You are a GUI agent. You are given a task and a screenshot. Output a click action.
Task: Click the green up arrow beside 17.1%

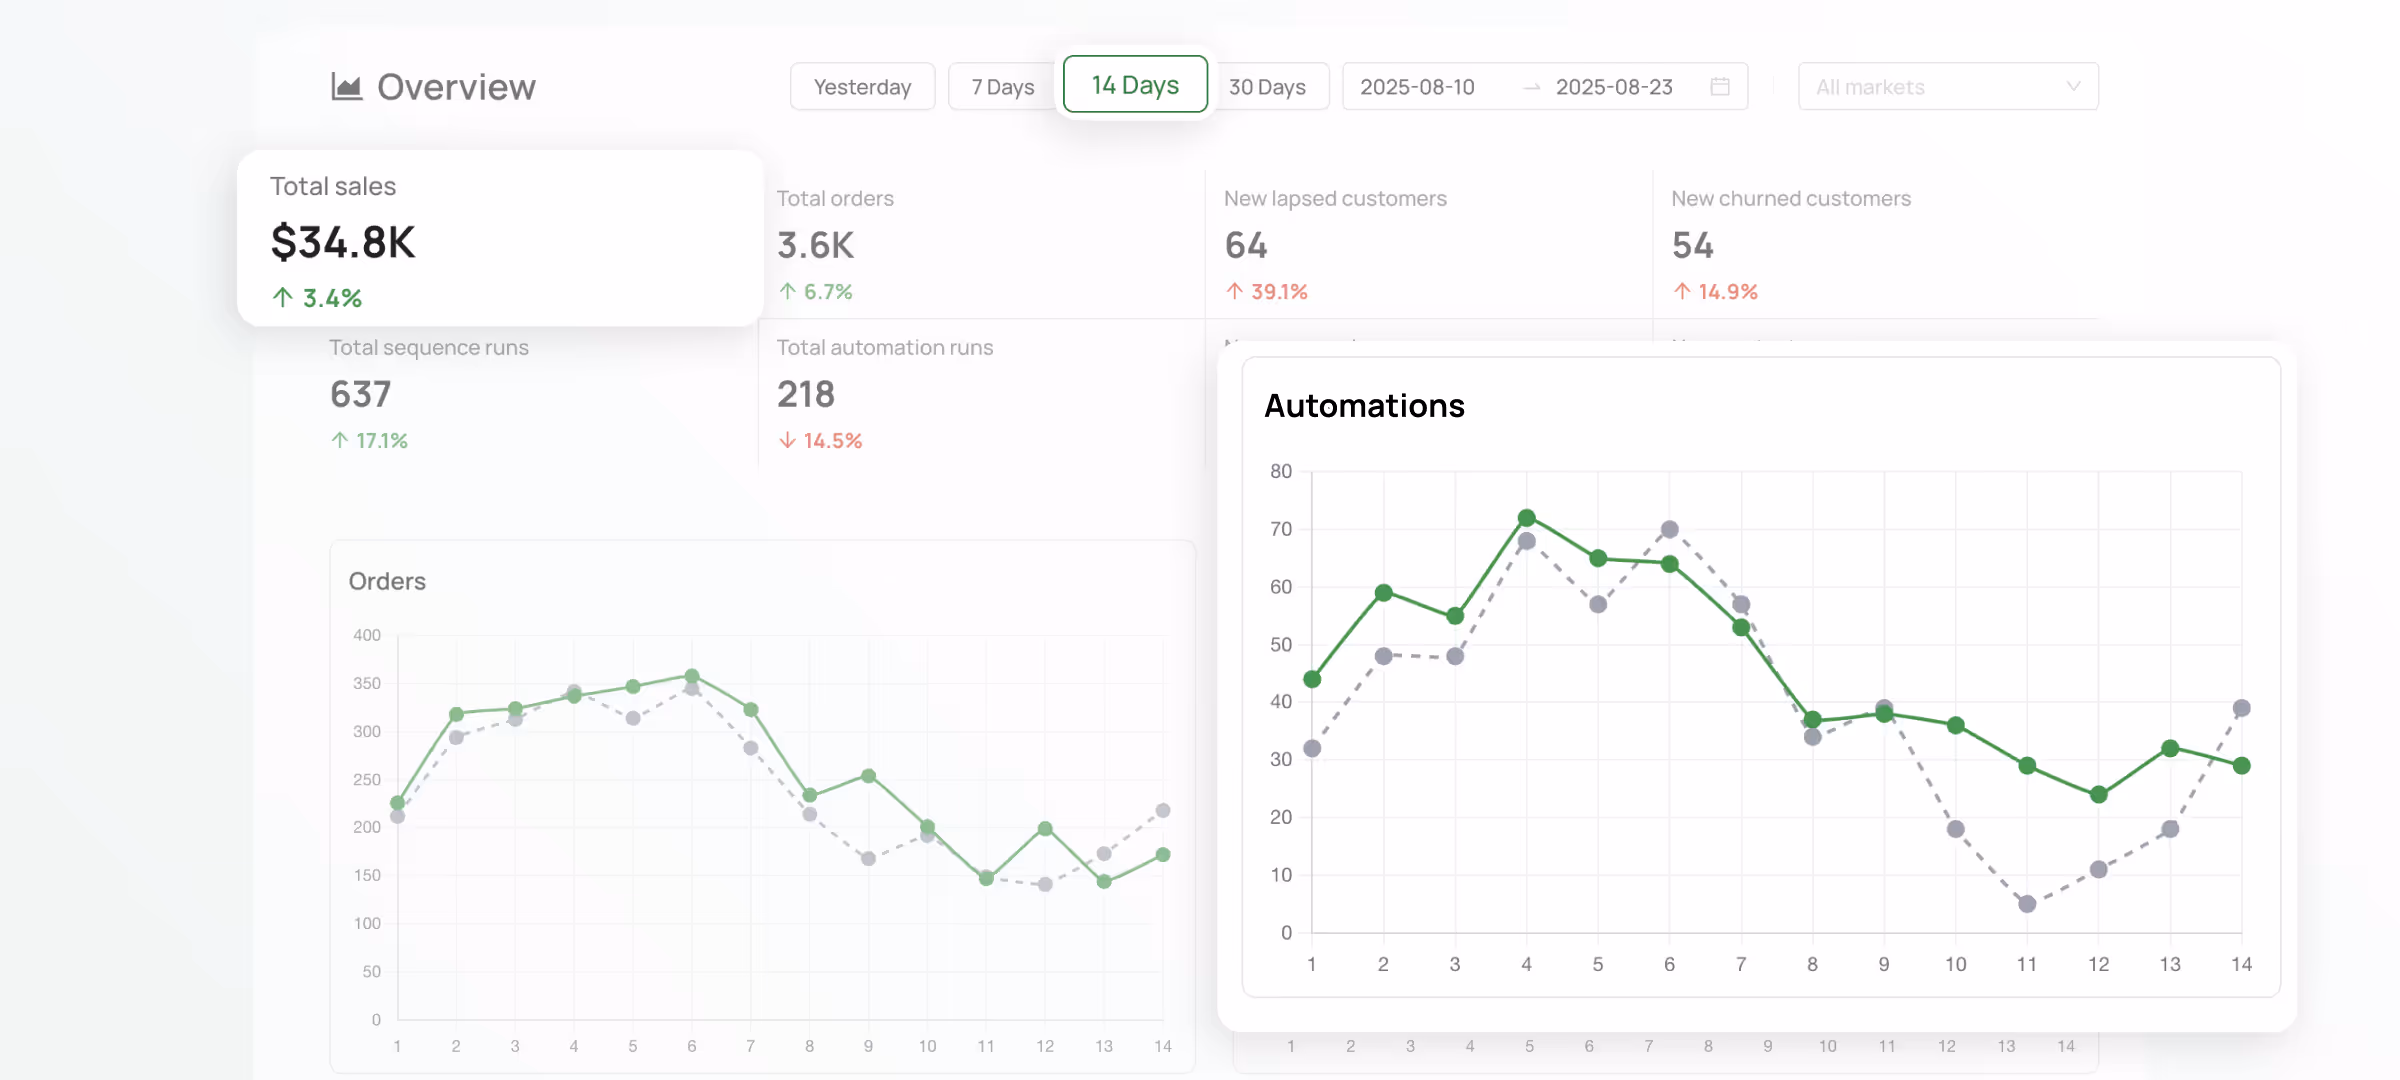point(339,440)
